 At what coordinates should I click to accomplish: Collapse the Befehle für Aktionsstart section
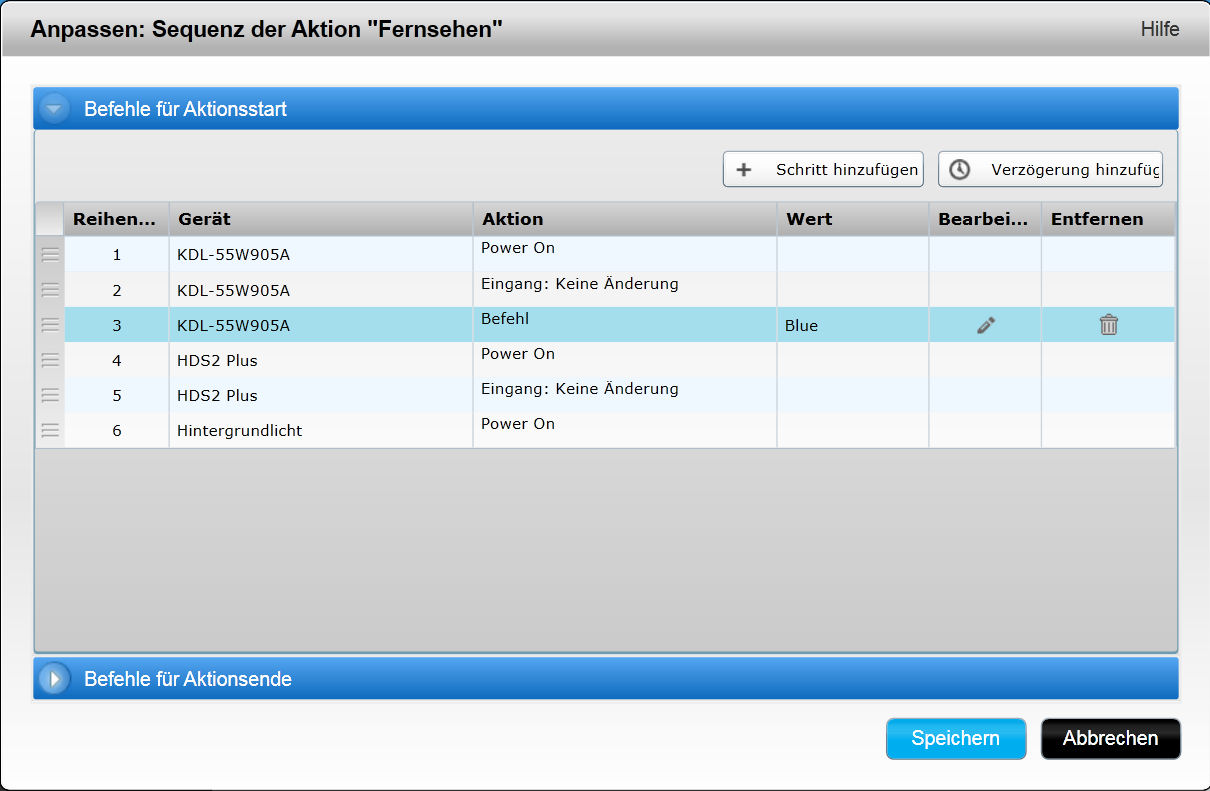[x=54, y=109]
